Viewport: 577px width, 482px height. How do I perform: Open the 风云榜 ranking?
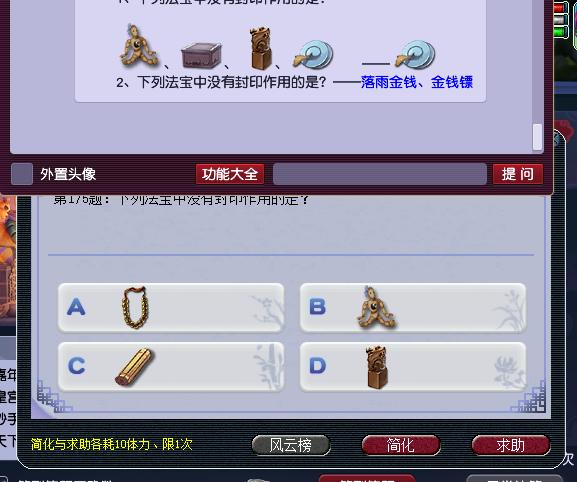coord(291,445)
